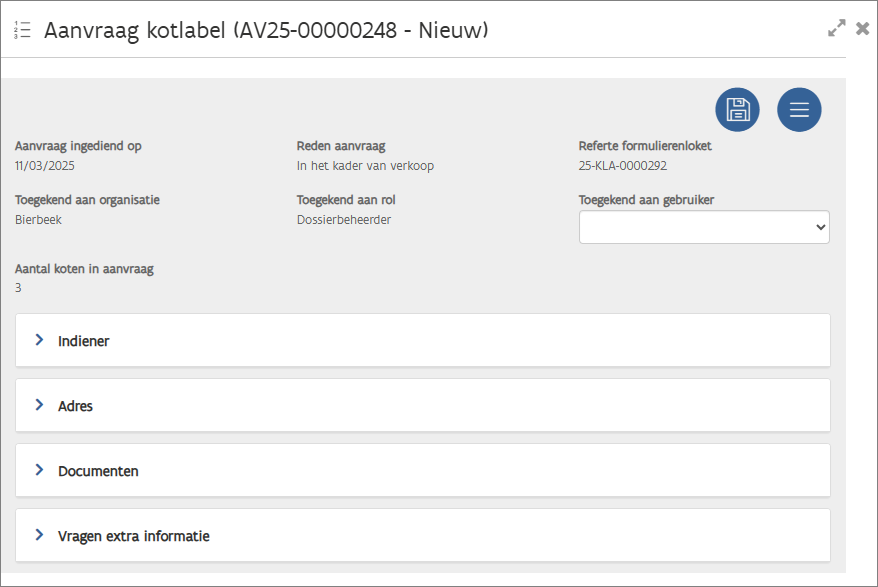This screenshot has width=878, height=587.
Task: Click the chevron next to Documenten
Action: click(x=40, y=470)
